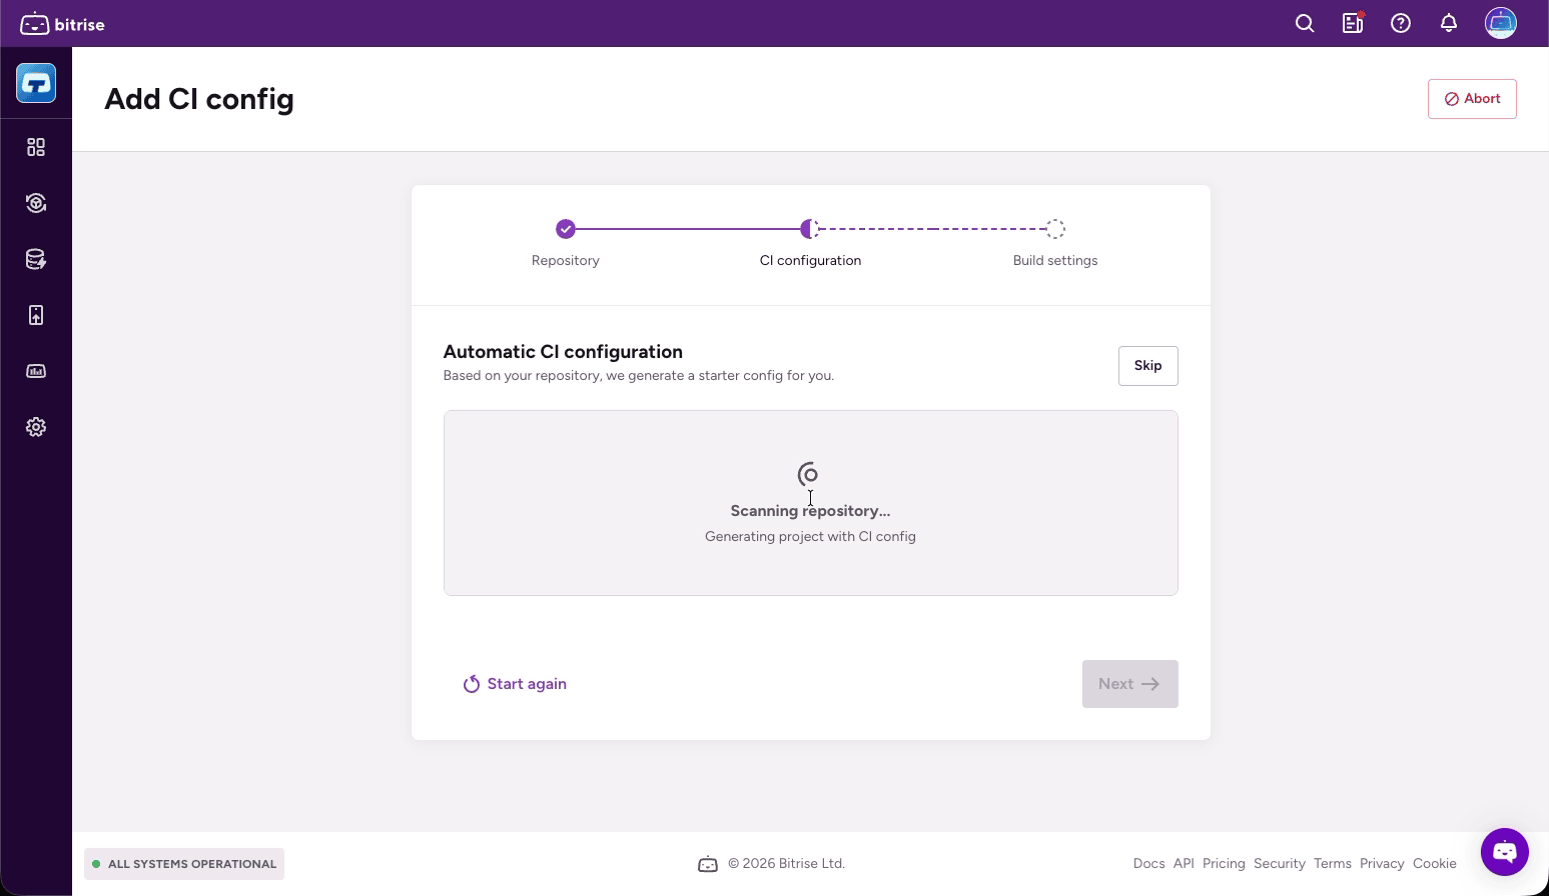
Task: Open the Privacy footer link
Action: [x=1382, y=864]
